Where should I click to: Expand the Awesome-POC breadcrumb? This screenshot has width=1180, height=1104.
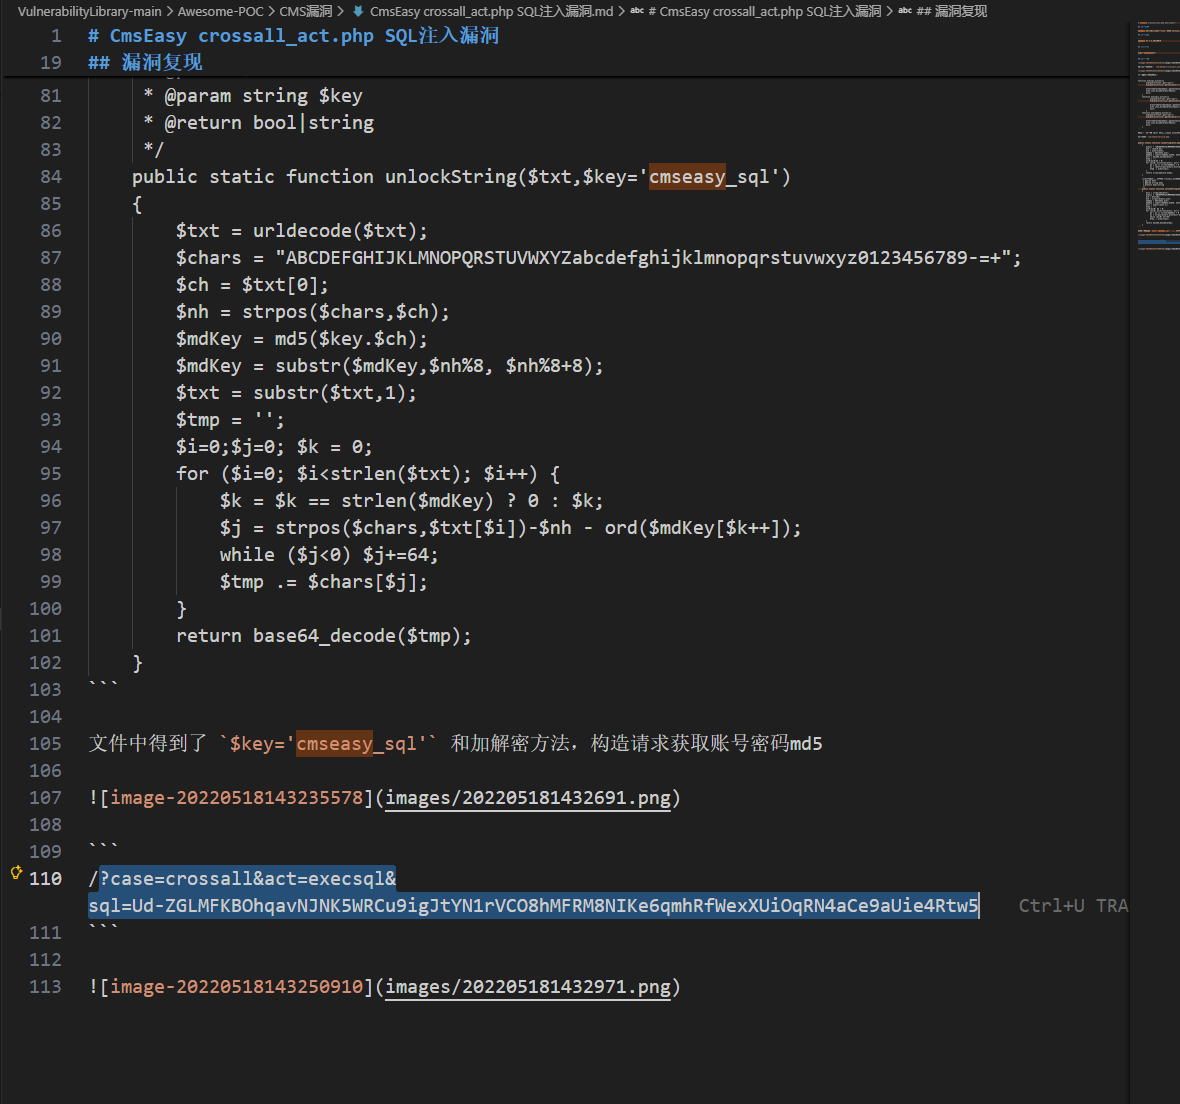pyautogui.click(x=221, y=11)
